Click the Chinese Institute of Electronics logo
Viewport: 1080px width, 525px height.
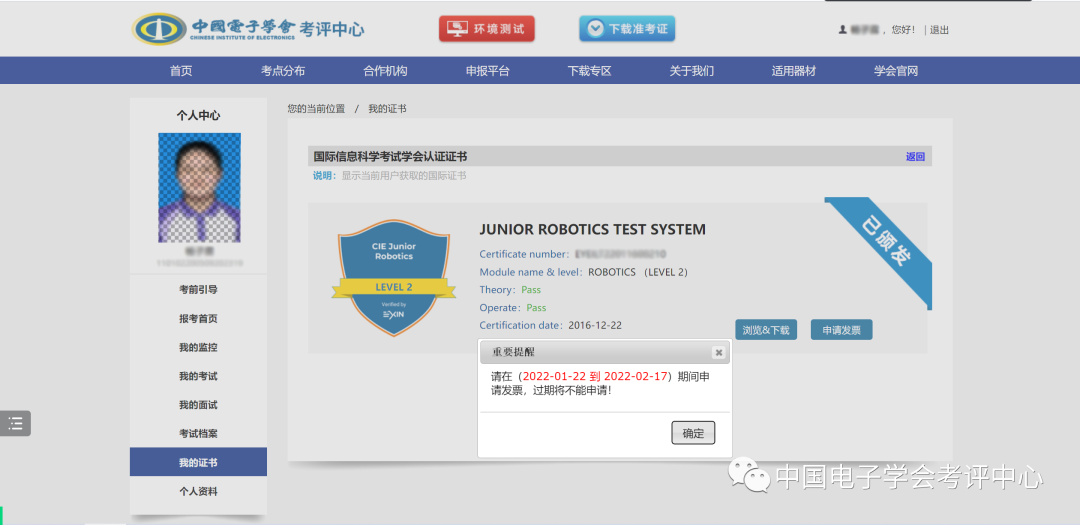coord(247,28)
